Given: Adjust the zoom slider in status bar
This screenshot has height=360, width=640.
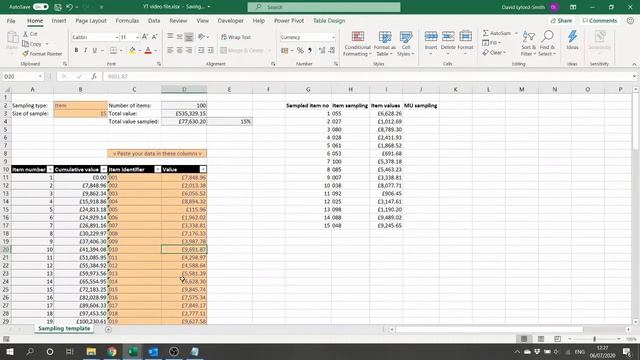Looking at the screenshot, I should [x=595, y=339].
